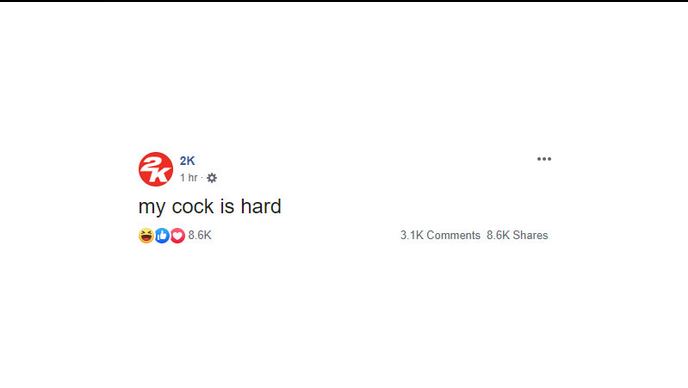Open the 2K page name link
The image size is (688, 388).
pyautogui.click(x=187, y=161)
